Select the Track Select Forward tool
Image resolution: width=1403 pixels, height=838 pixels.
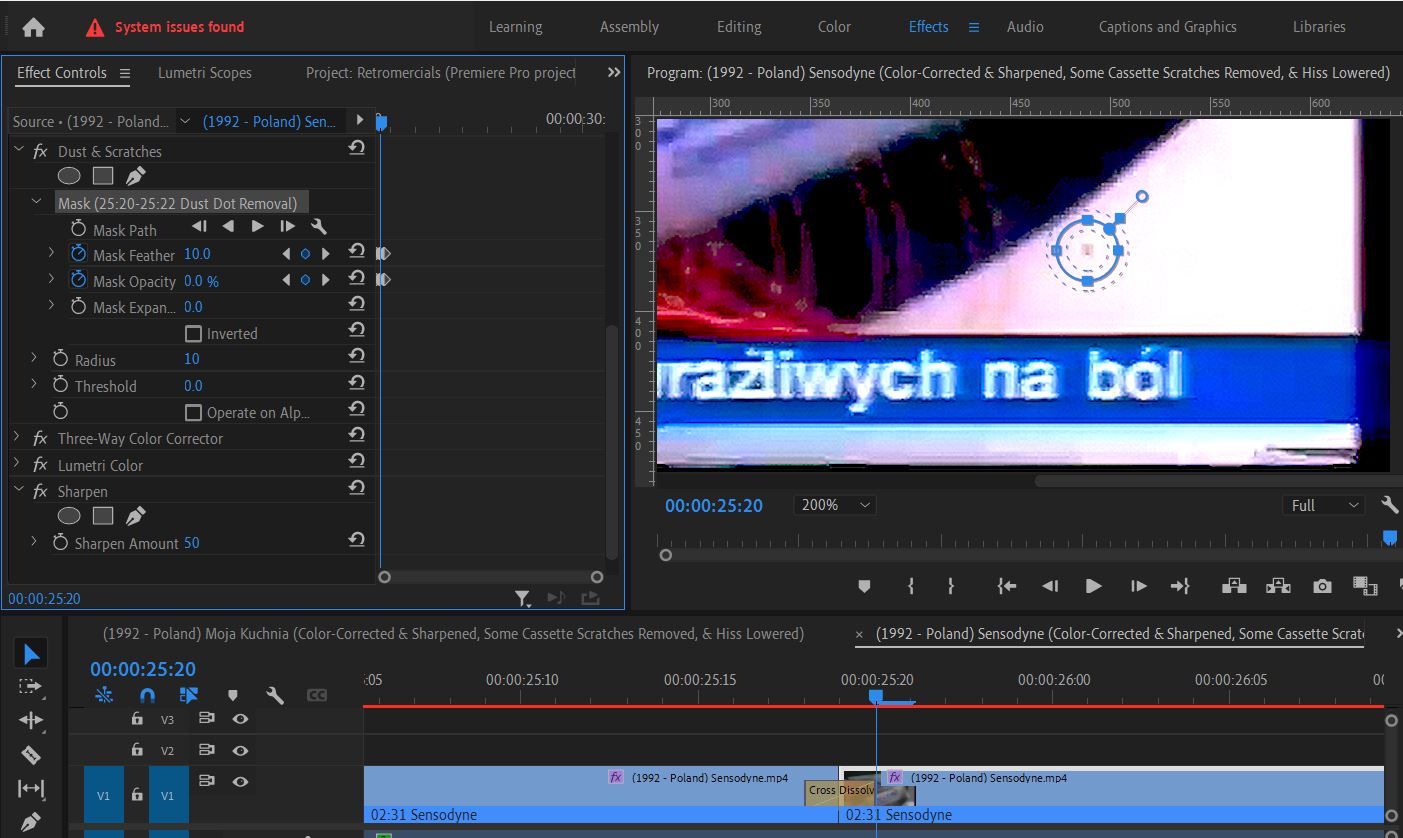[x=31, y=687]
